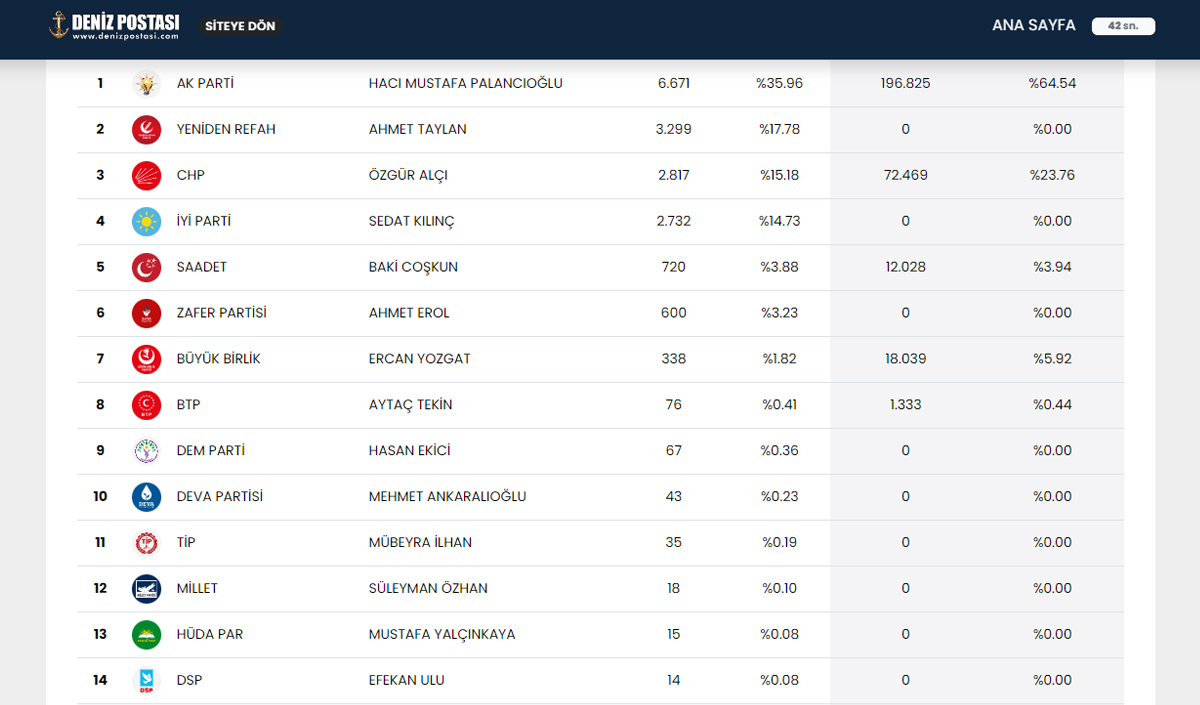Click the %35.96 vote percentage

[x=780, y=84]
